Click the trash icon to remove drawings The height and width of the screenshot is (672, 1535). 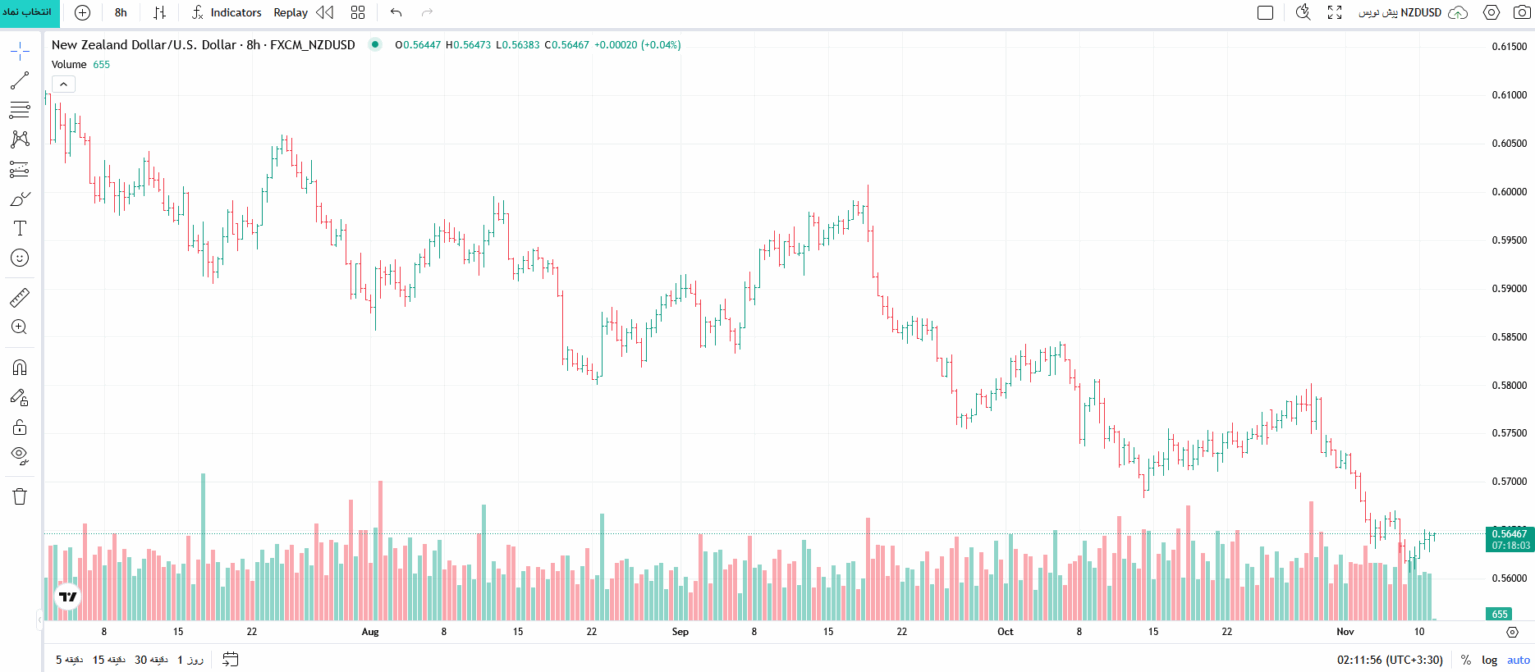click(x=20, y=496)
